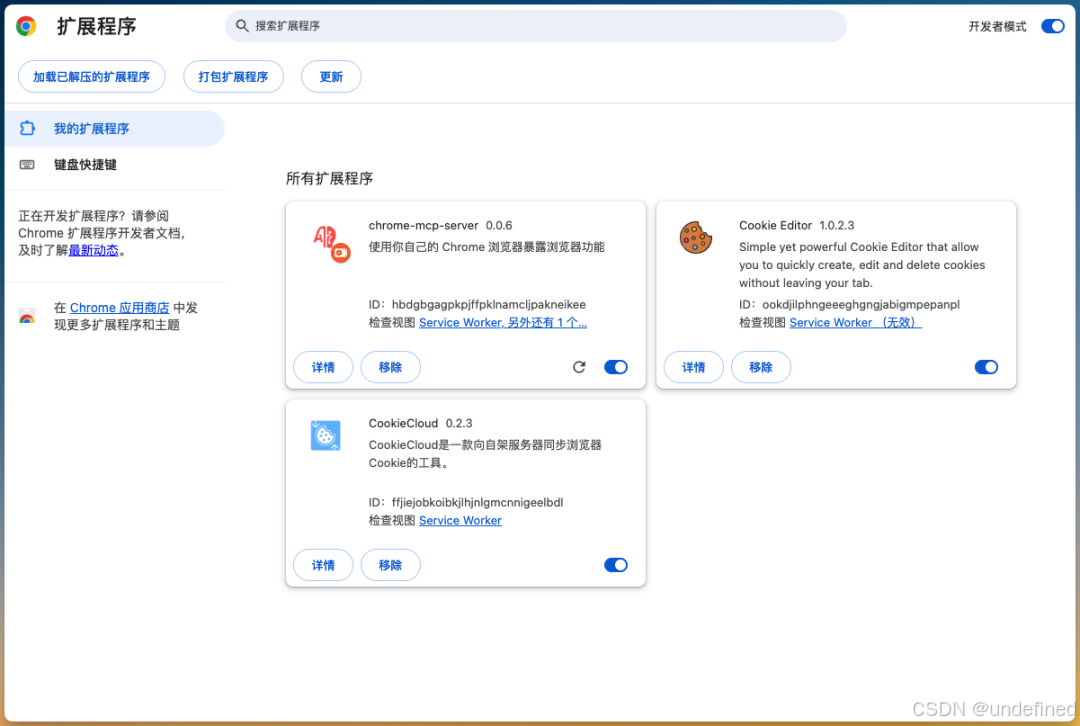This screenshot has height=726, width=1080.
Task: Click the chrome-mcp-server 0.0.6 title text
Action: [440, 225]
